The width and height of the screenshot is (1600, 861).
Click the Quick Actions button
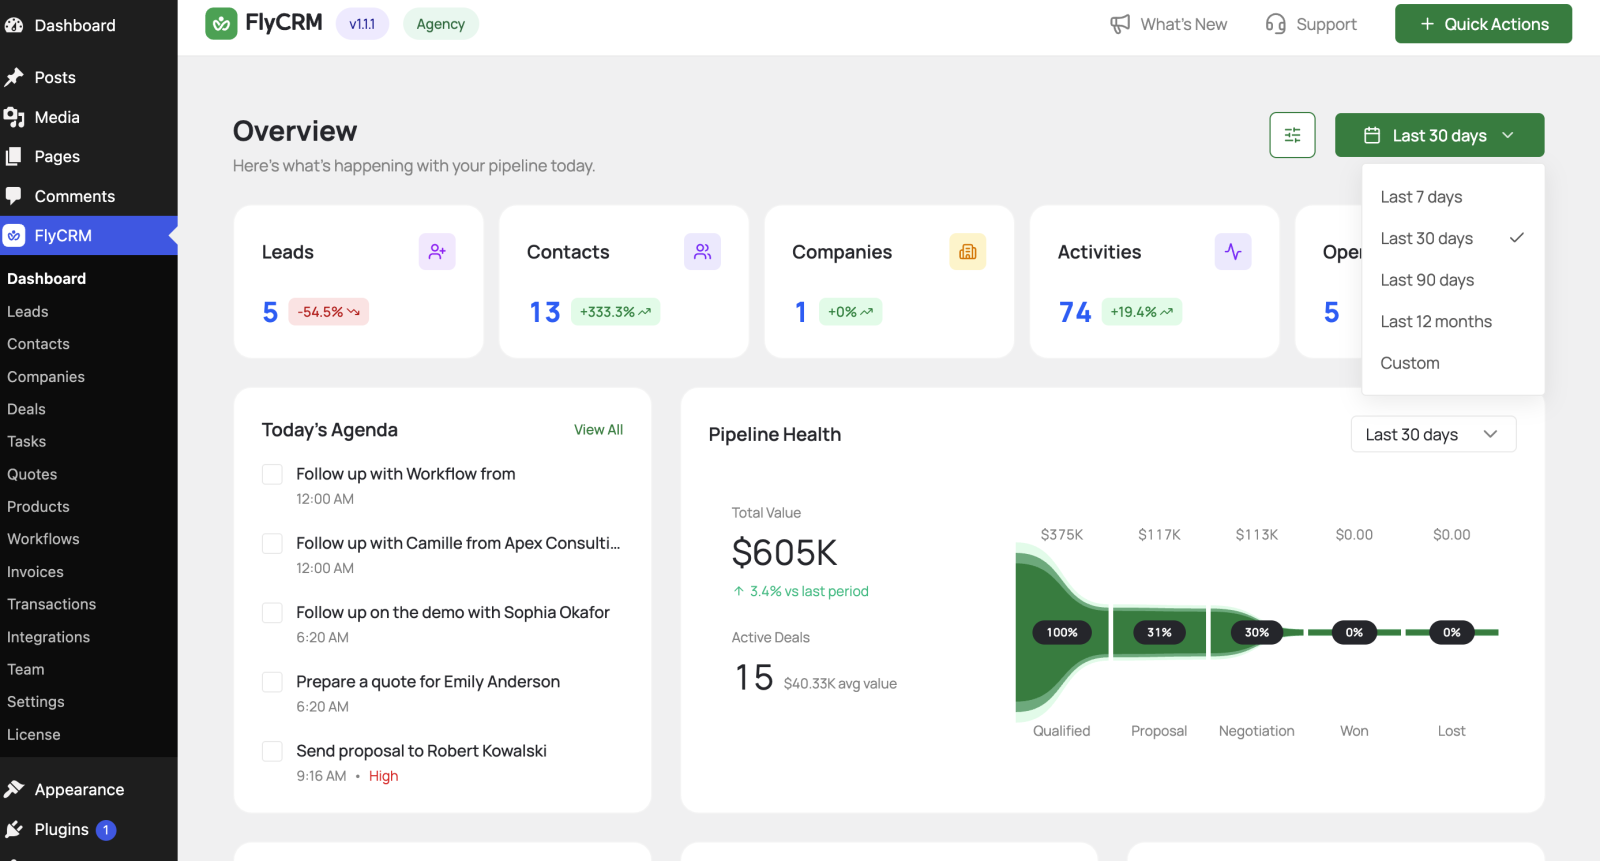tap(1483, 24)
